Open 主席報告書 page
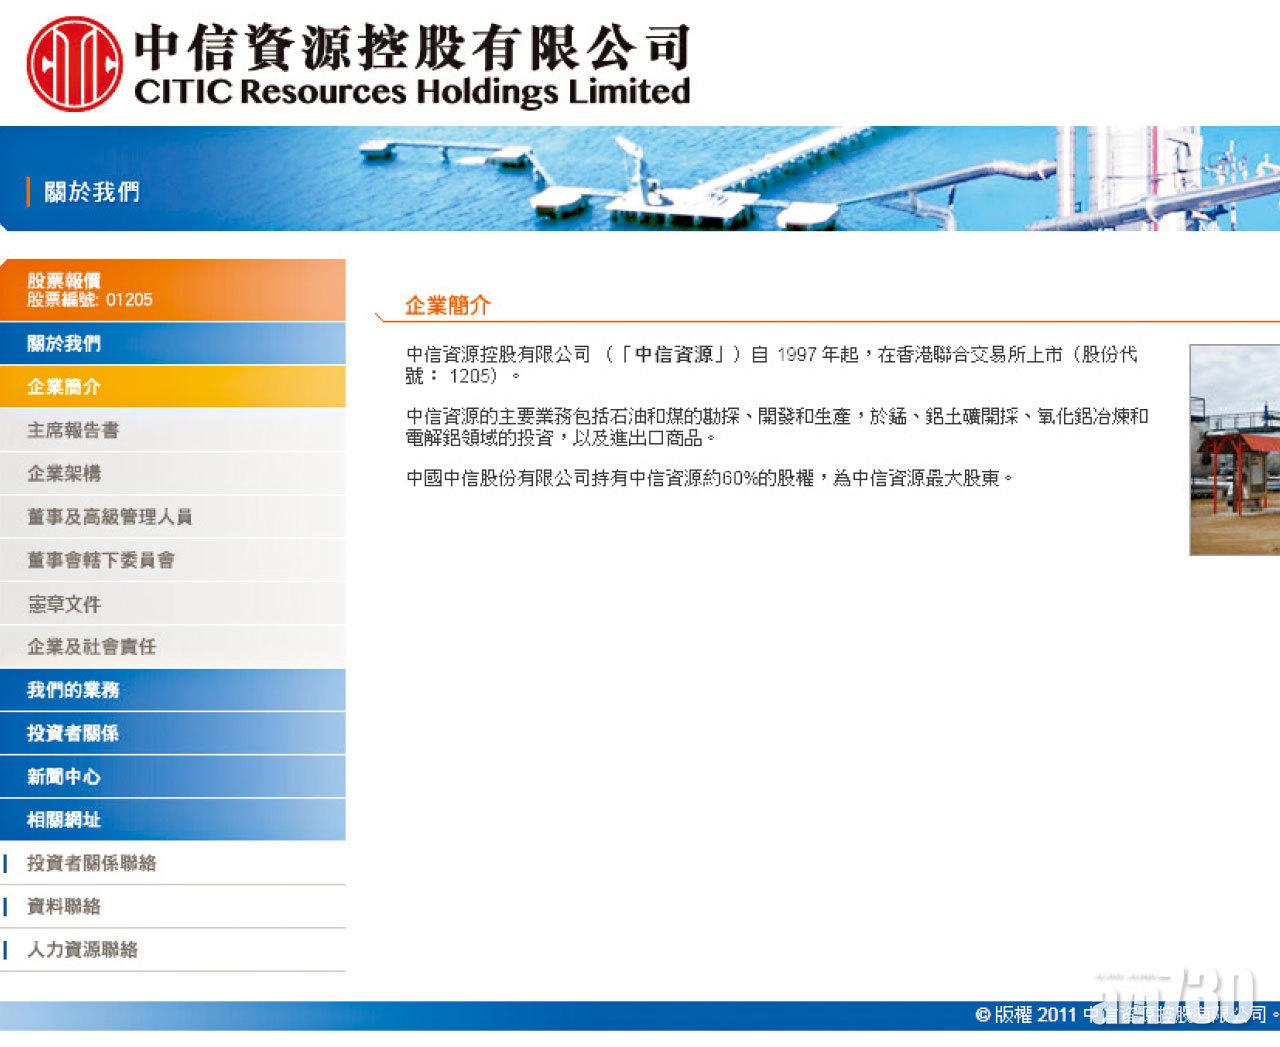This screenshot has height=1047, width=1280. click(173, 430)
